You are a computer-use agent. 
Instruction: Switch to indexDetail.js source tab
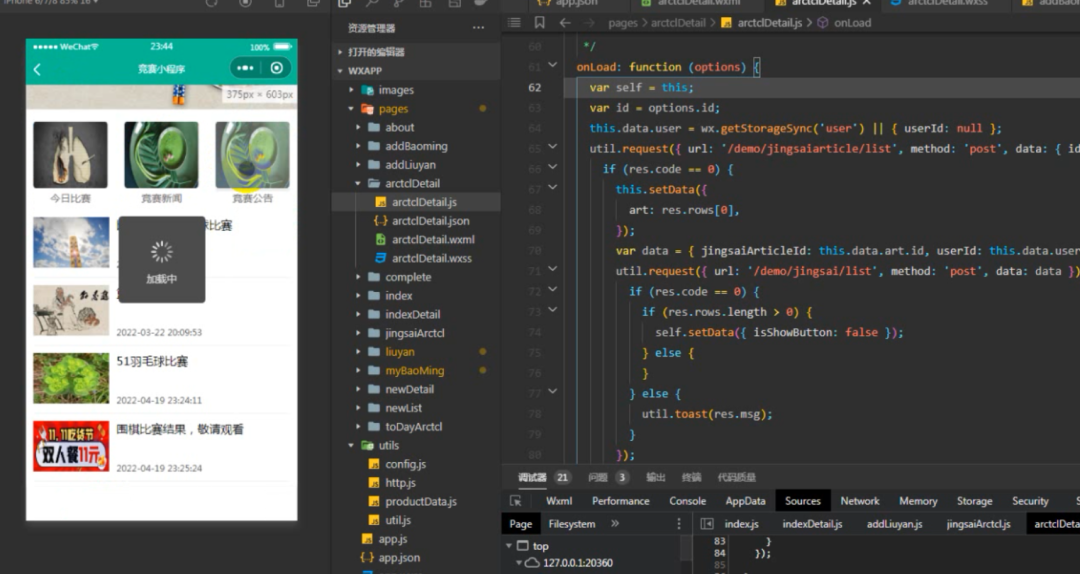[x=812, y=524]
